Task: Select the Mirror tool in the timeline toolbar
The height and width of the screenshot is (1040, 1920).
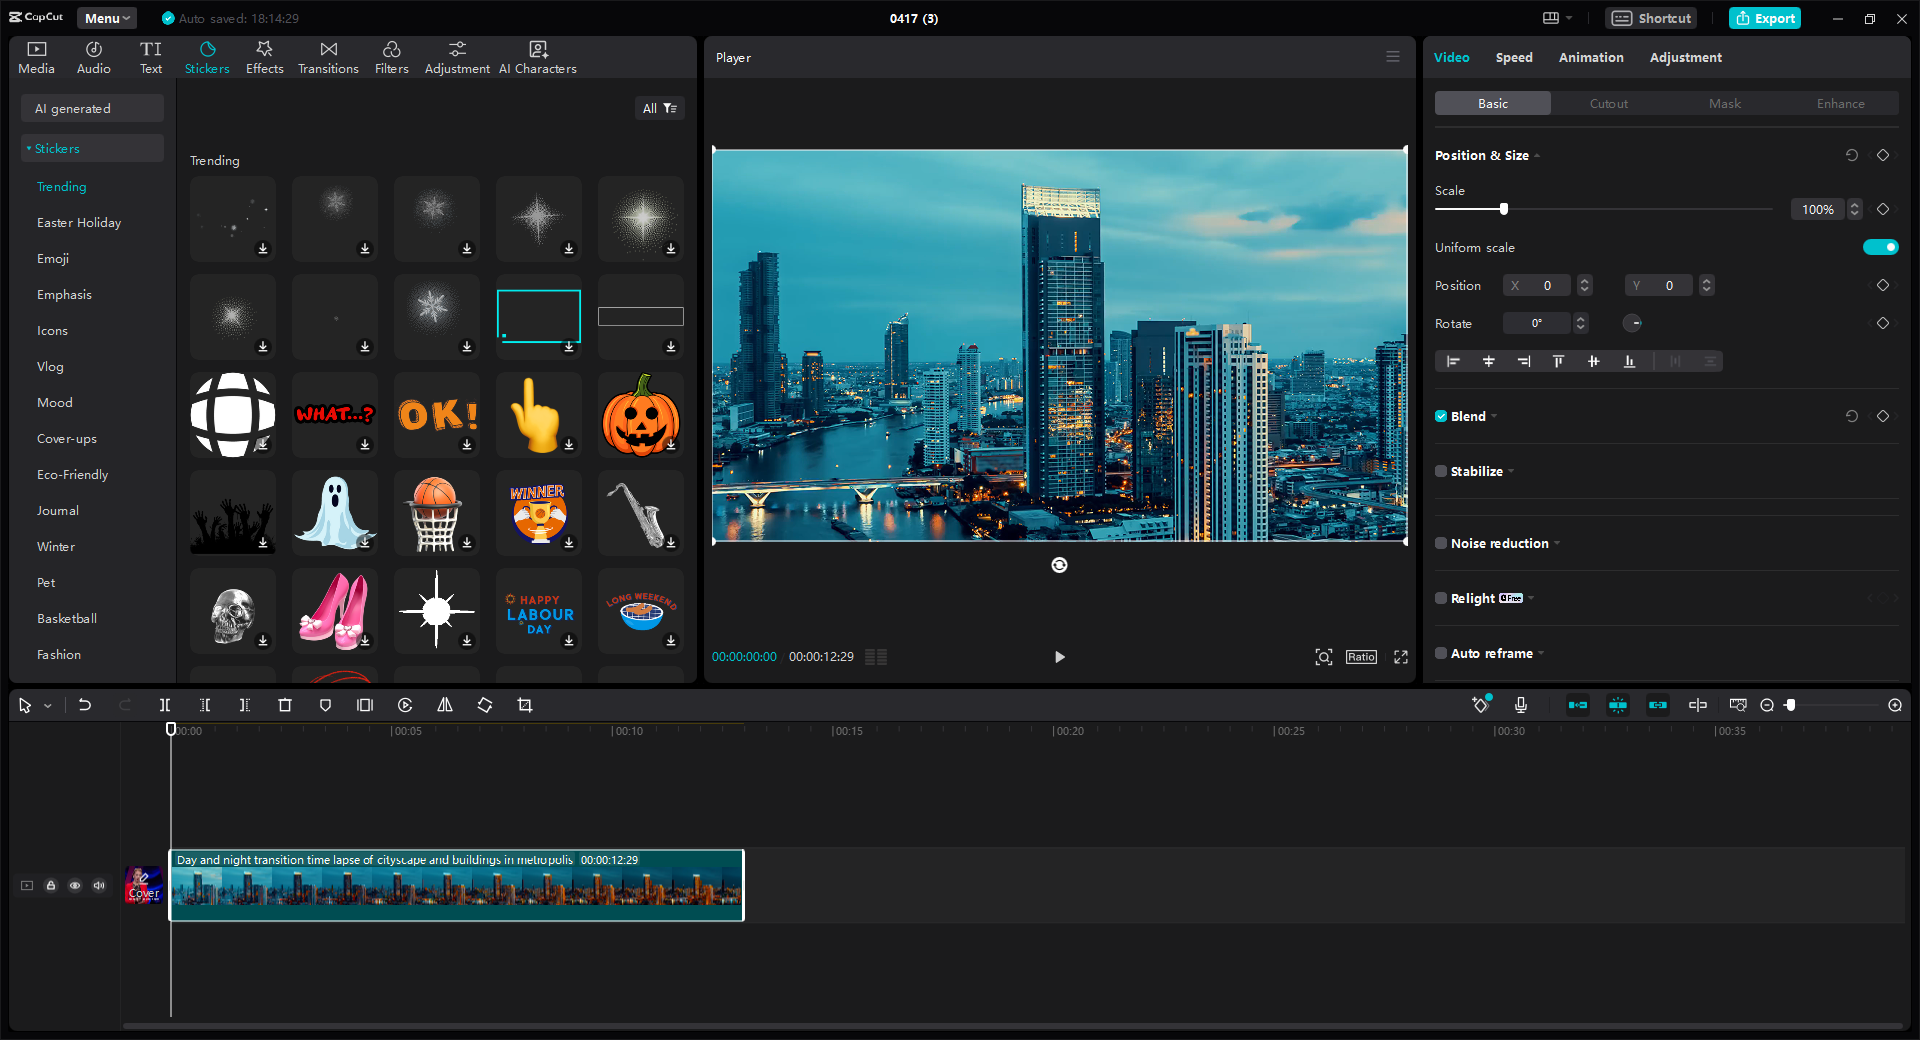Action: (x=445, y=705)
